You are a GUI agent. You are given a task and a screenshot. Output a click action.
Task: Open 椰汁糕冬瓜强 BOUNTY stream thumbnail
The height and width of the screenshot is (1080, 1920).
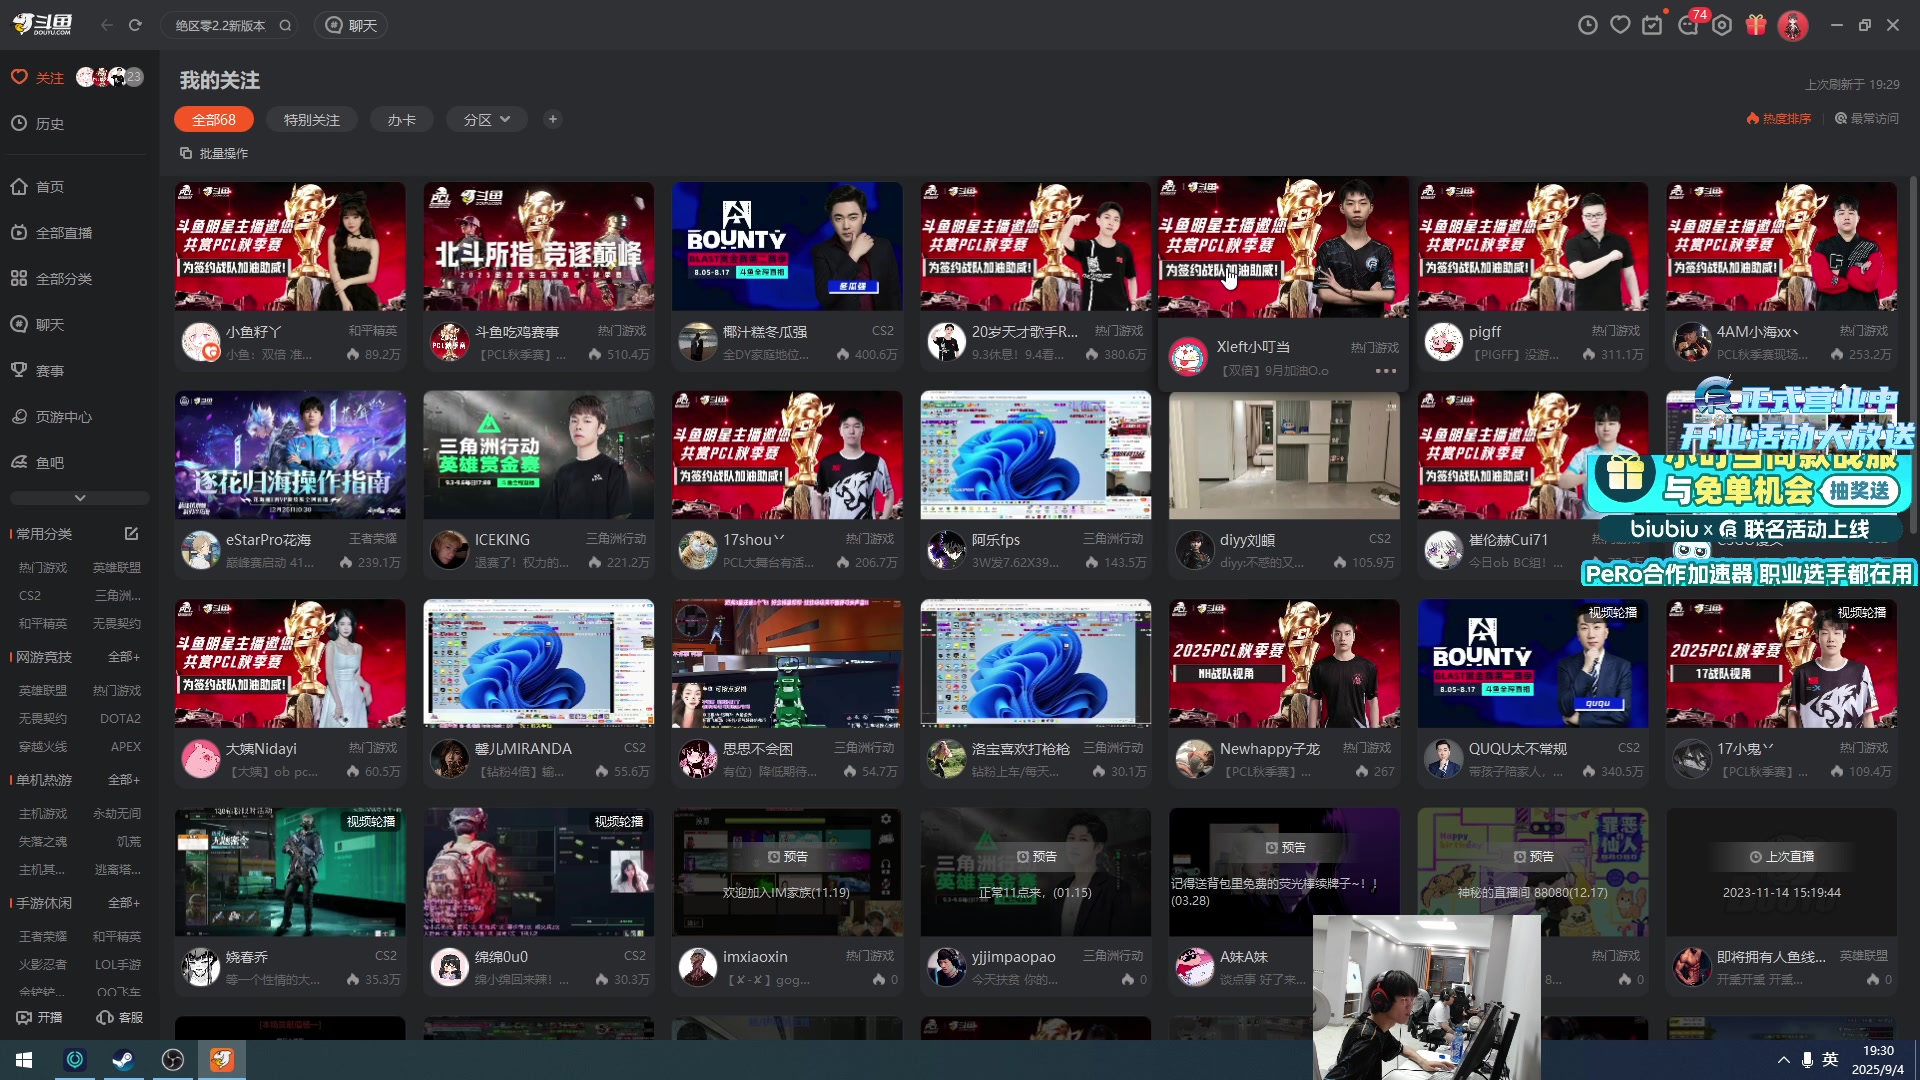click(x=787, y=246)
